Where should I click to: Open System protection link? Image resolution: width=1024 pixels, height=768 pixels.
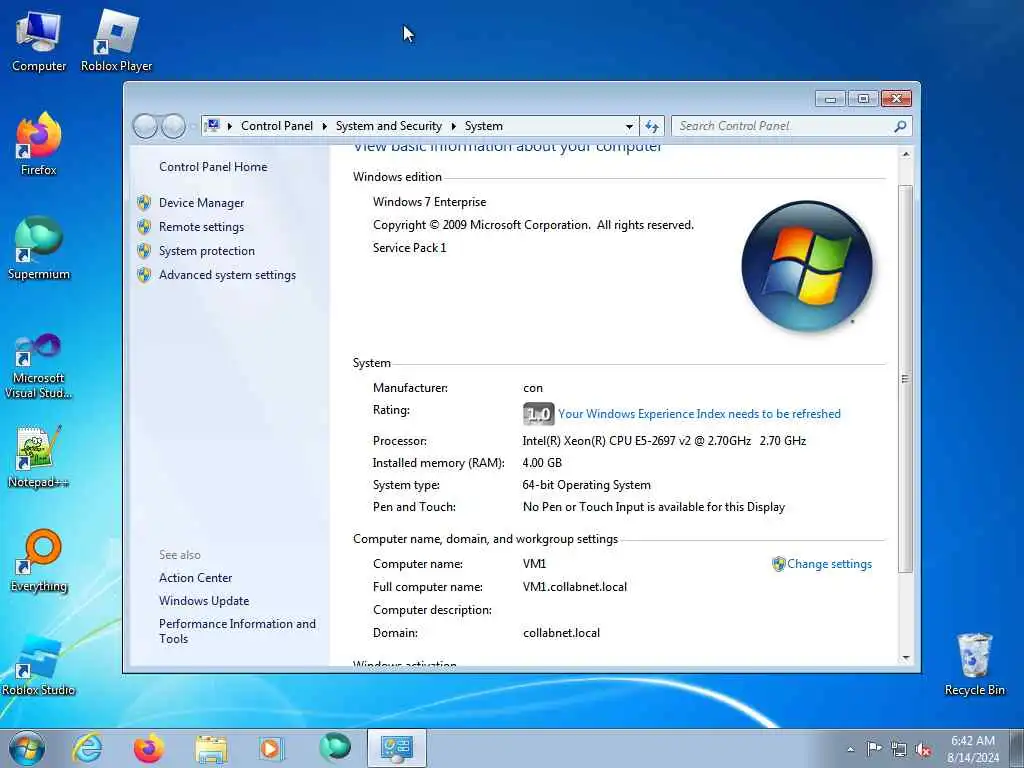207,251
